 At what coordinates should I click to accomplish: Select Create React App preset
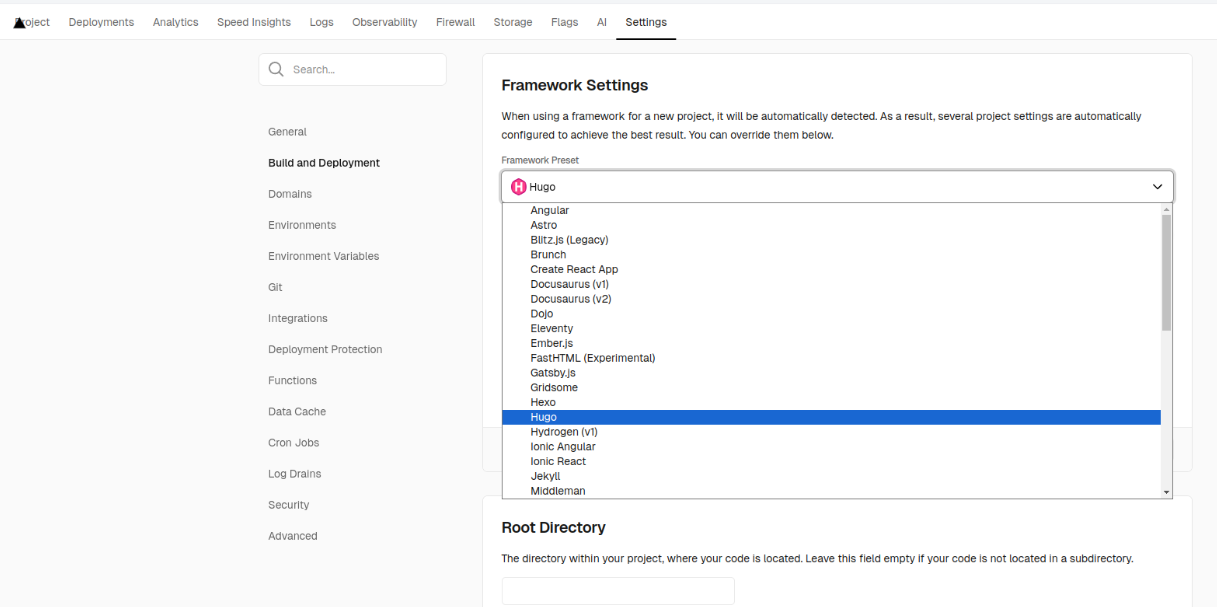831,269
